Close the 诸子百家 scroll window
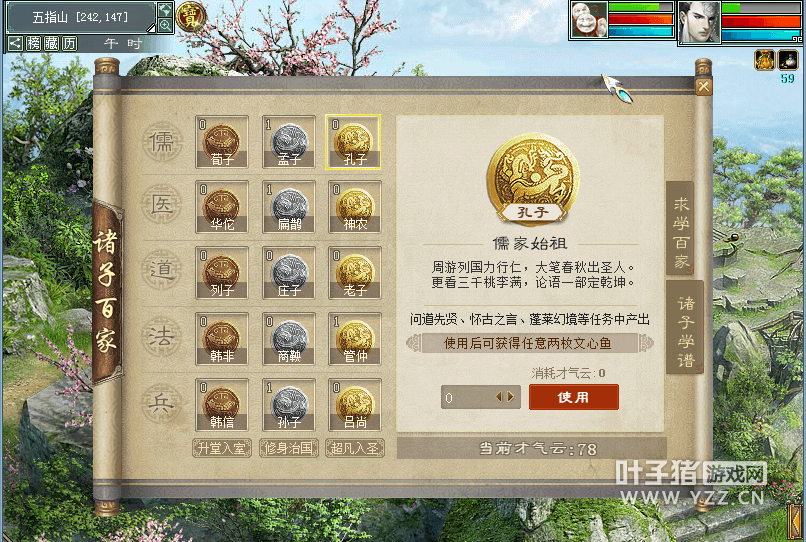Image resolution: width=806 pixels, height=542 pixels. click(704, 87)
